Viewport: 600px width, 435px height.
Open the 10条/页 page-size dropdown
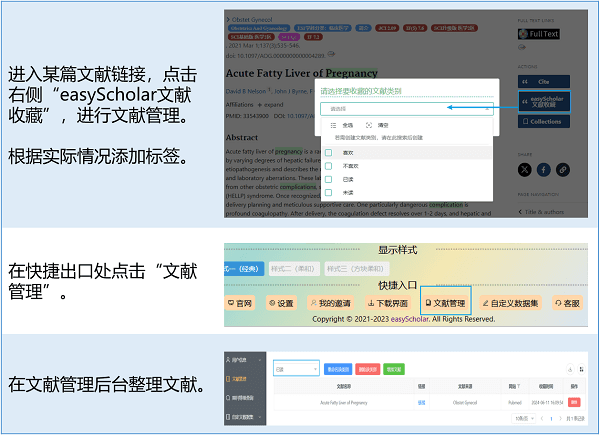point(523,419)
